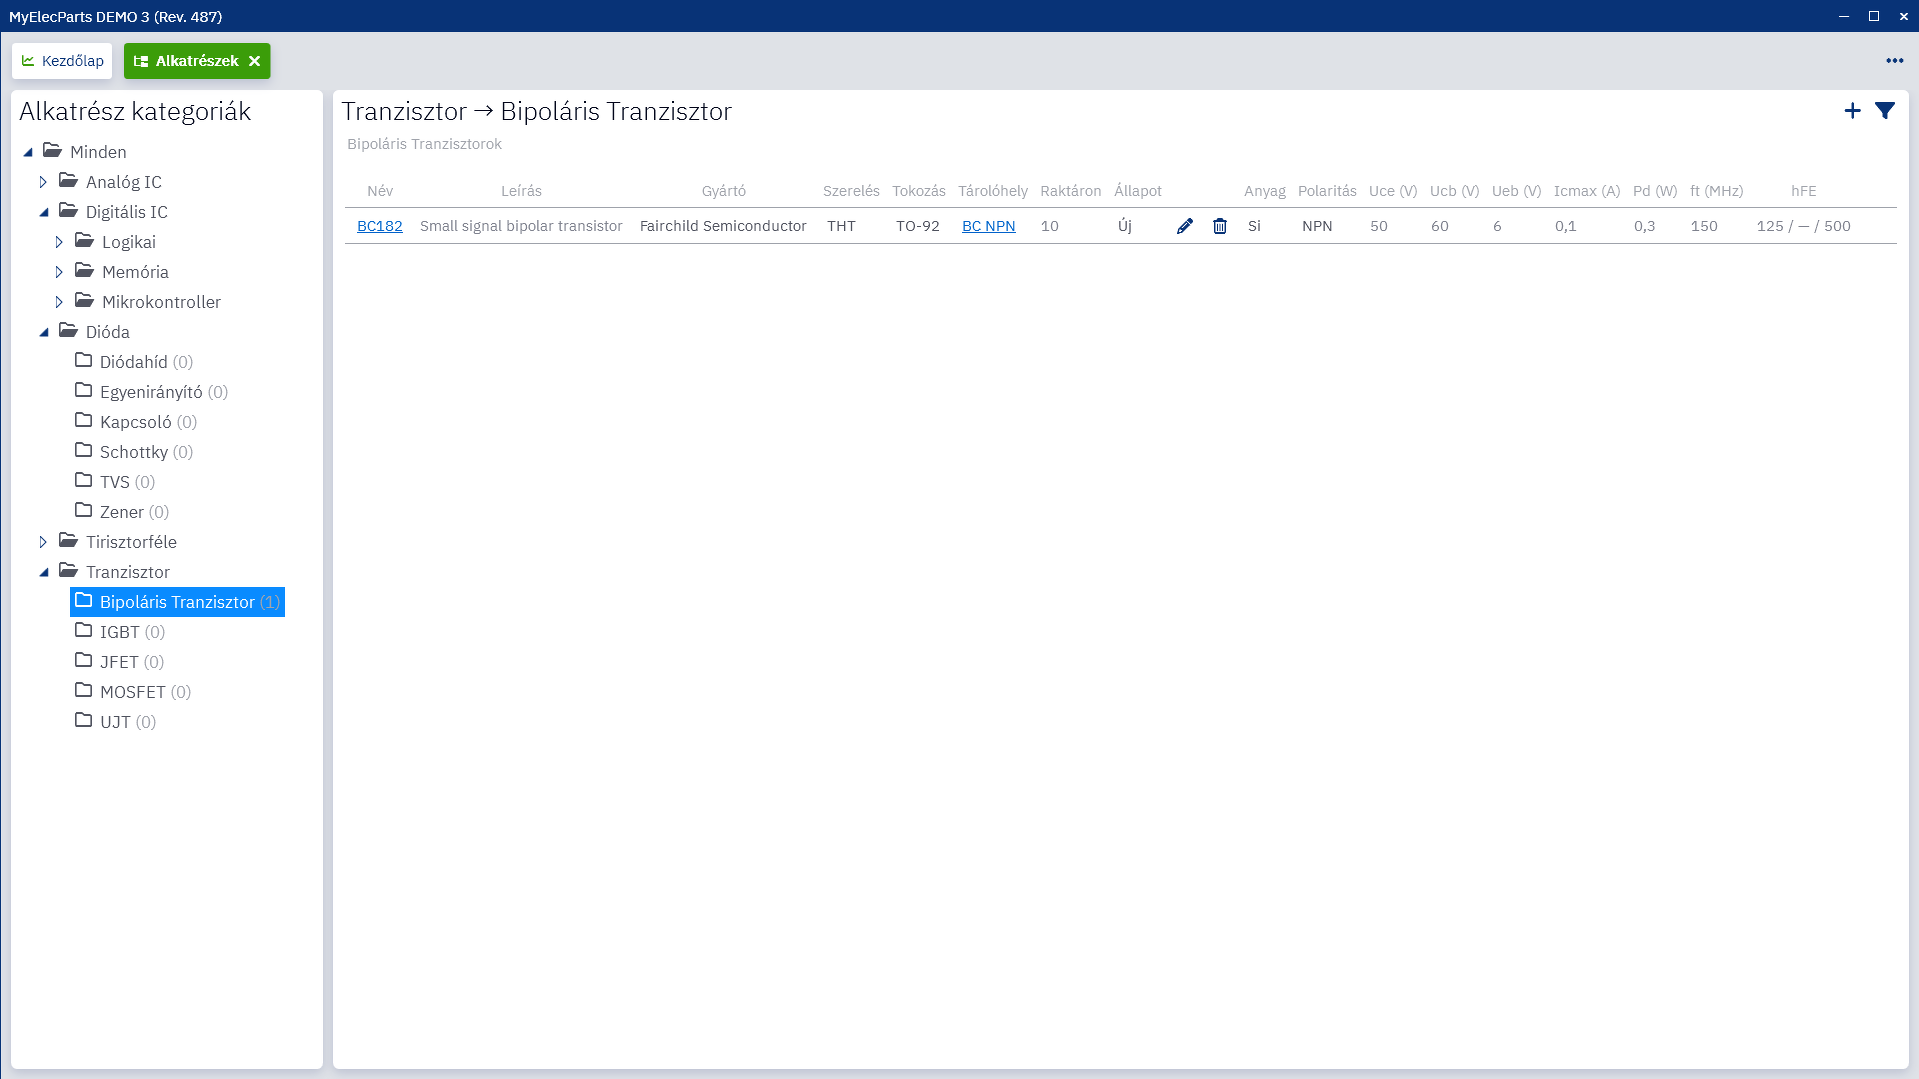Collapse the Dióda category
The height and width of the screenshot is (1079, 1919).
[43, 332]
